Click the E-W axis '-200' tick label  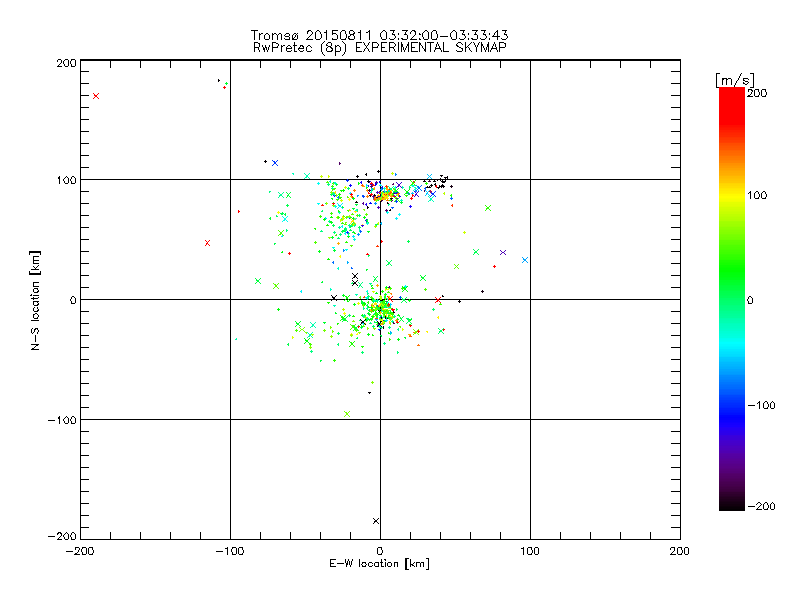tap(80, 551)
